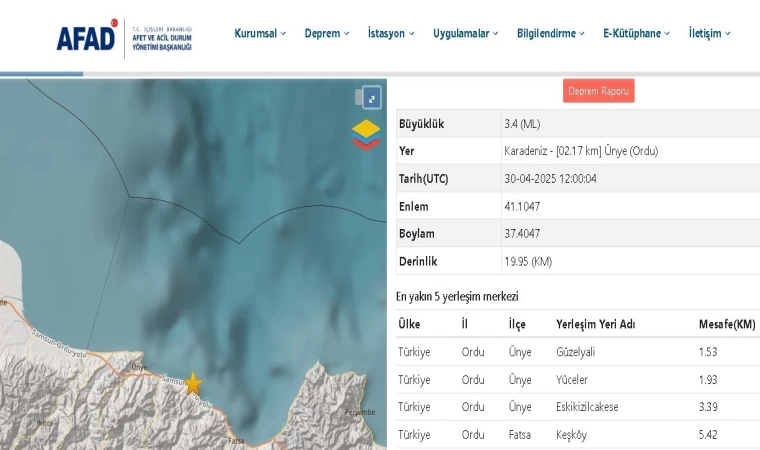Click the earthquake epicenter star marker
This screenshot has height=450, width=760.
[x=193, y=384]
